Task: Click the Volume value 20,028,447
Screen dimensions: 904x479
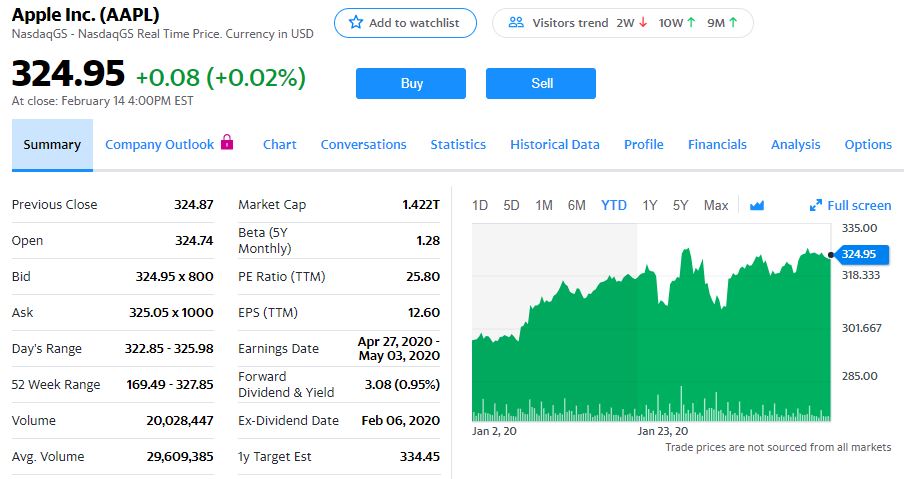Action: pyautogui.click(x=180, y=421)
